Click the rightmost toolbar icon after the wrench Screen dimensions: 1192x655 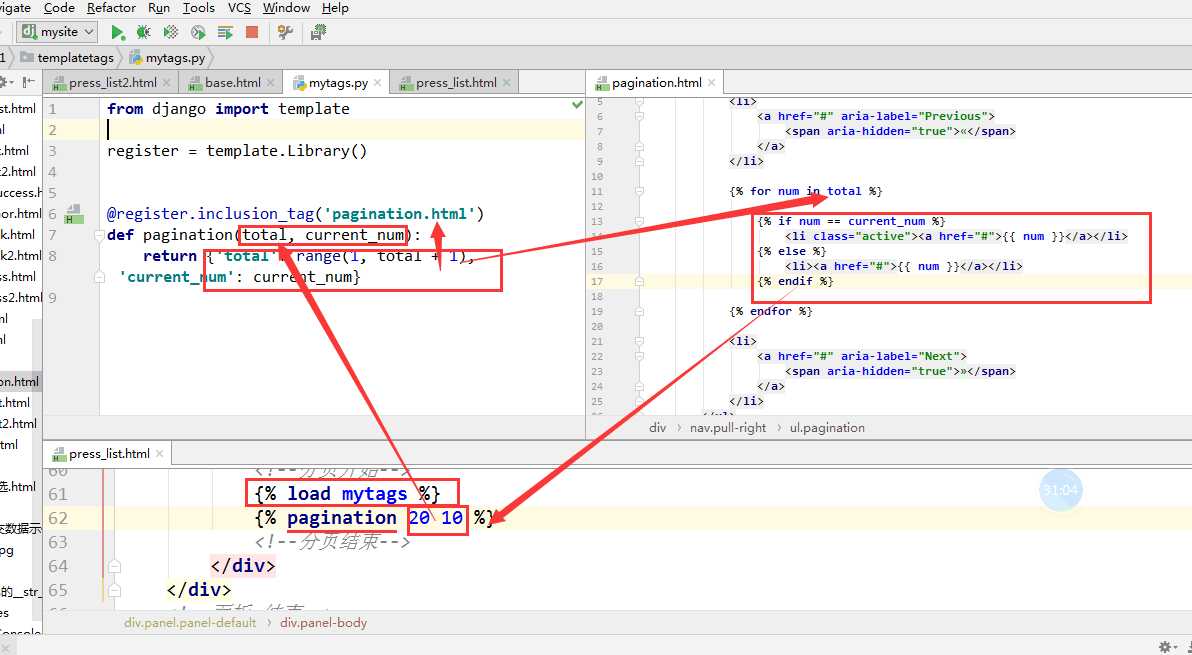319,32
